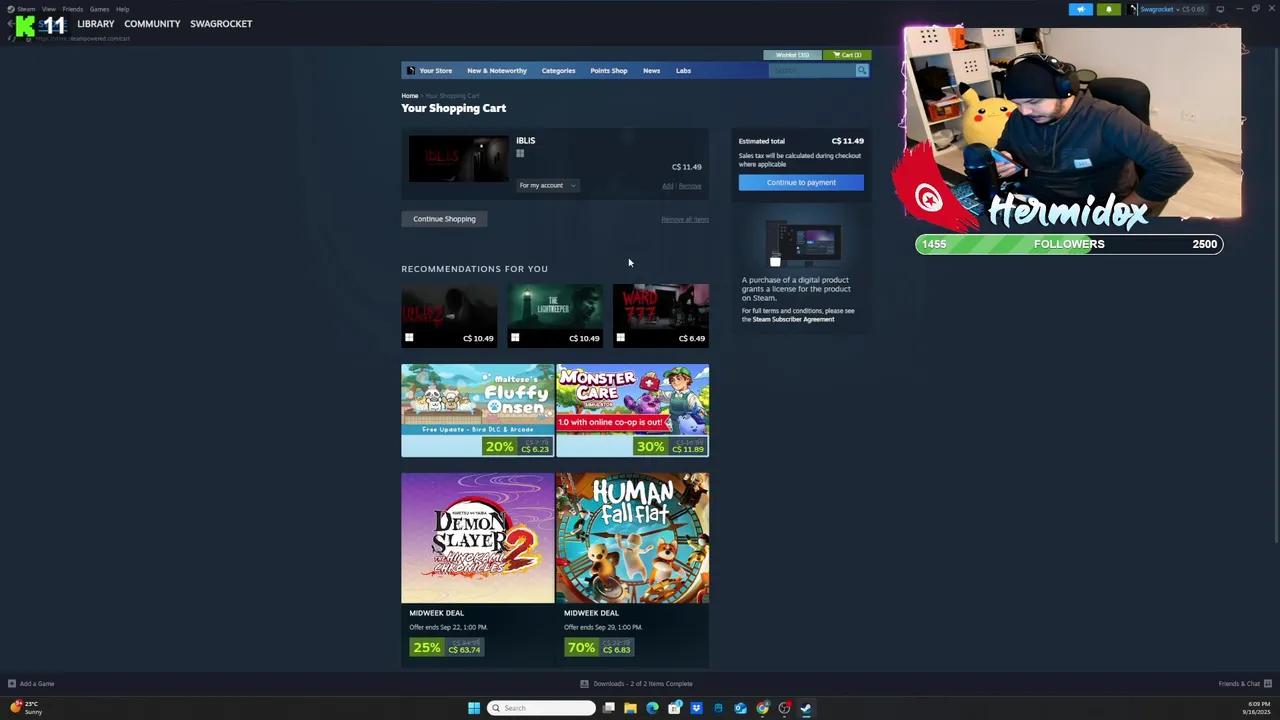
Task: Open the Friends menu
Action: click(x=72, y=9)
